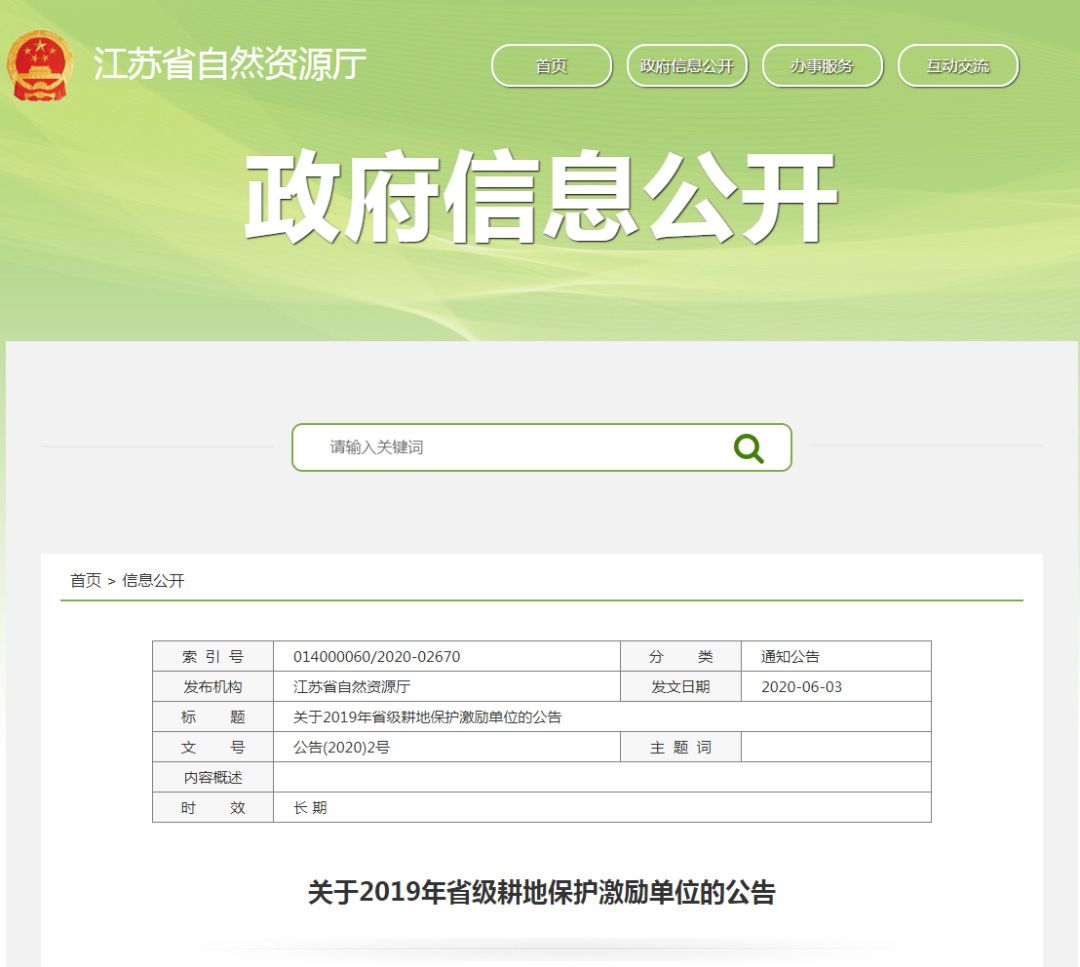The width and height of the screenshot is (1080, 967).
Task: Click the national emblem logo
Action: tap(39, 65)
